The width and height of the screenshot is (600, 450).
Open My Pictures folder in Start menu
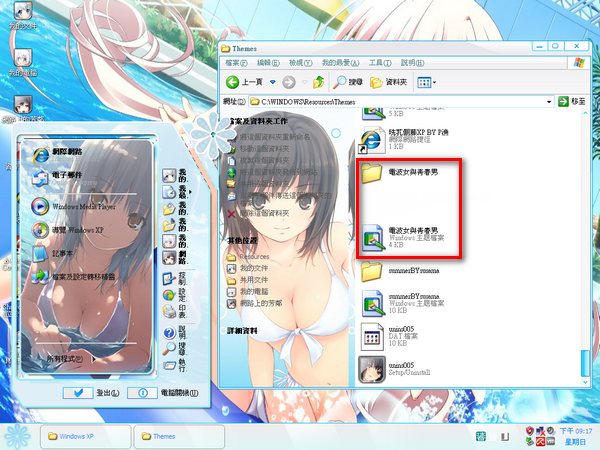(175, 209)
